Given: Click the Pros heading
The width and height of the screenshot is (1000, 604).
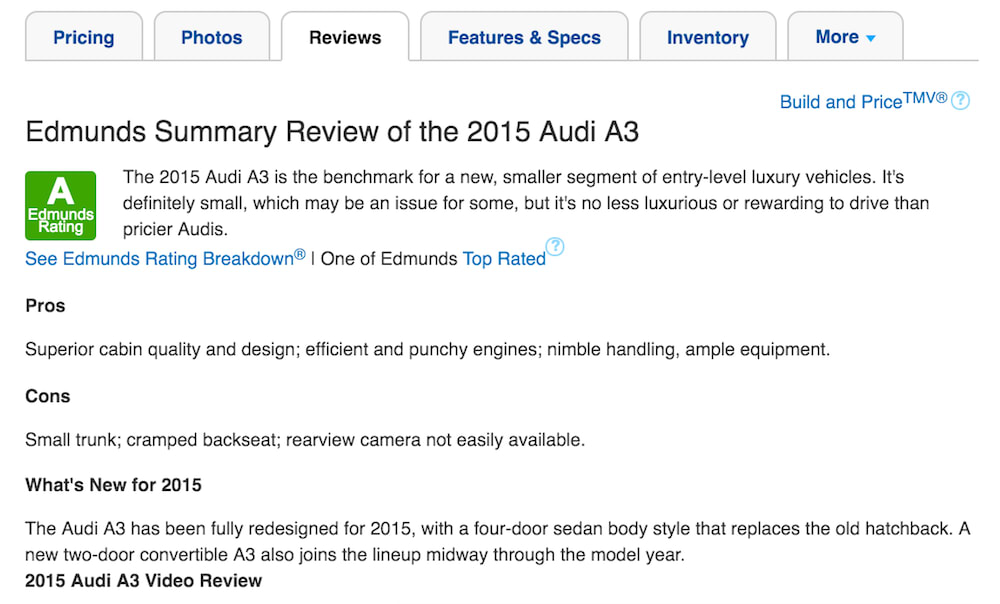Looking at the screenshot, I should pos(45,306).
